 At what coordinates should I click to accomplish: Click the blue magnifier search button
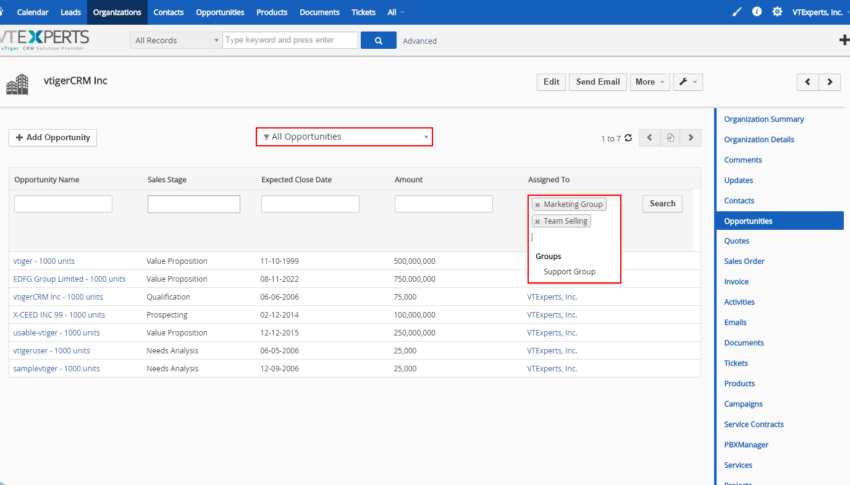(x=378, y=40)
